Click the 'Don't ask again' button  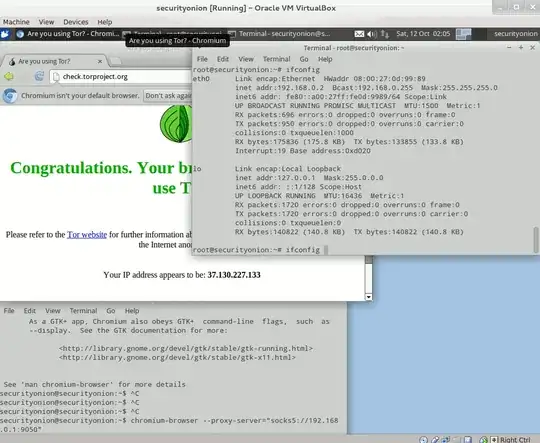point(168,95)
